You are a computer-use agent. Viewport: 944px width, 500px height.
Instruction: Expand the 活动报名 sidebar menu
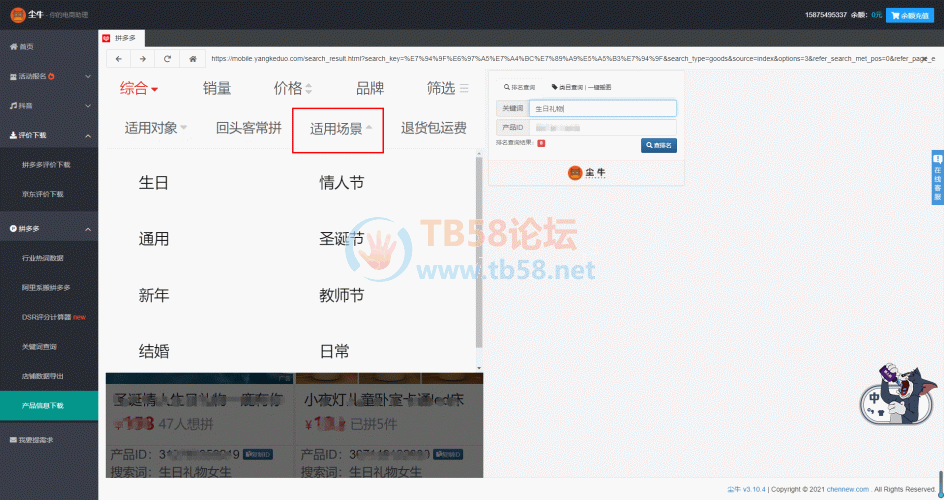coord(48,76)
